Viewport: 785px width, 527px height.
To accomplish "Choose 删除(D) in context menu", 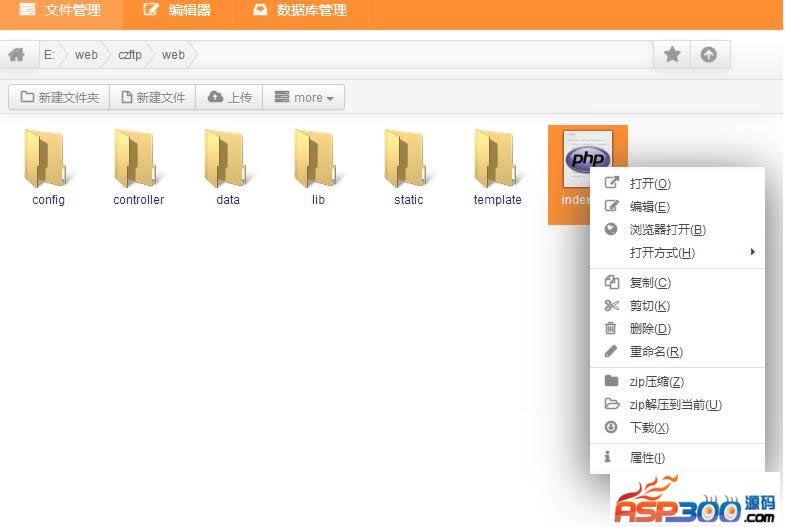I will [677, 328].
